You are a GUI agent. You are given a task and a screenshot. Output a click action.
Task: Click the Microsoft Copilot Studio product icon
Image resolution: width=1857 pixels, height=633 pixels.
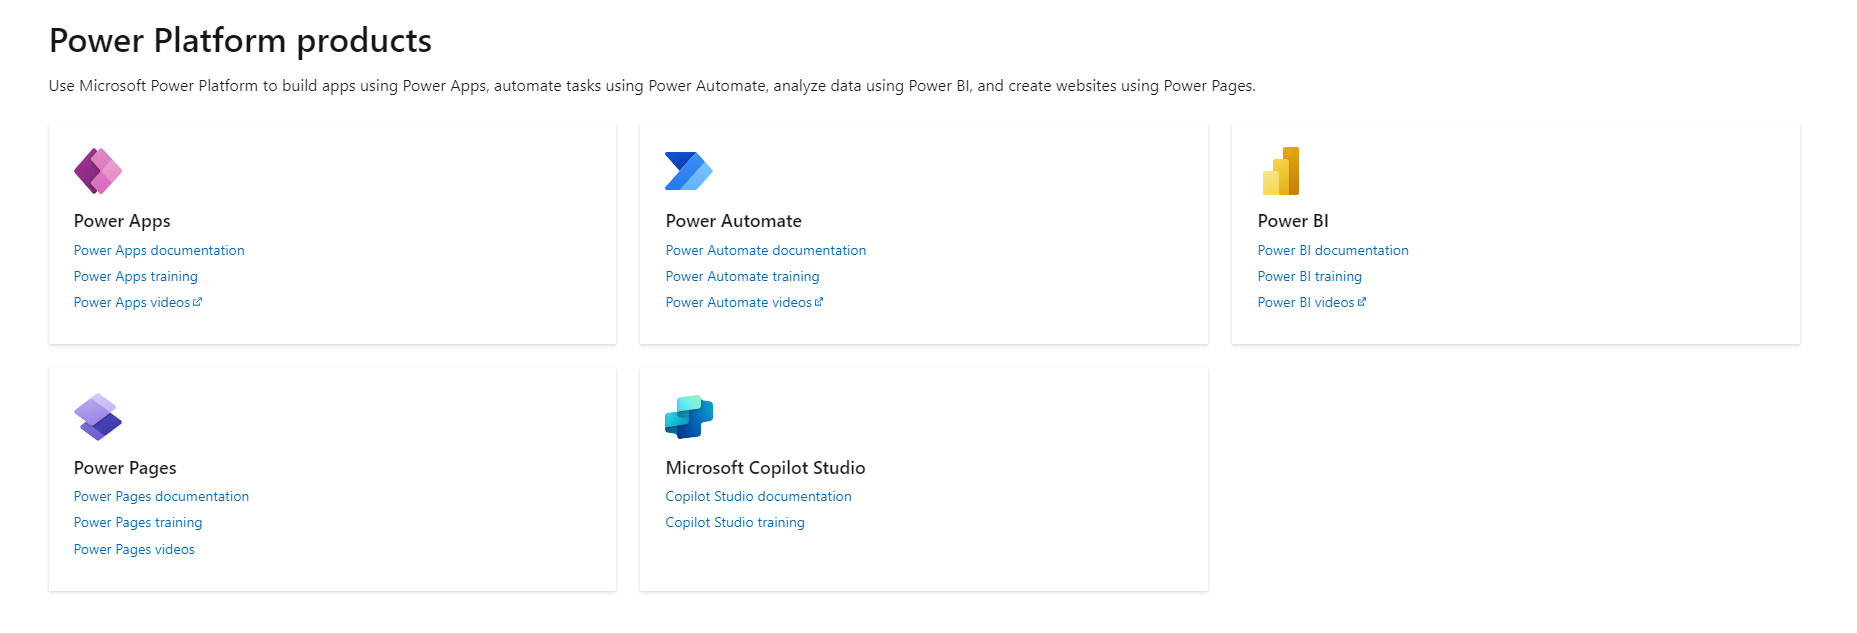pyautogui.click(x=688, y=417)
